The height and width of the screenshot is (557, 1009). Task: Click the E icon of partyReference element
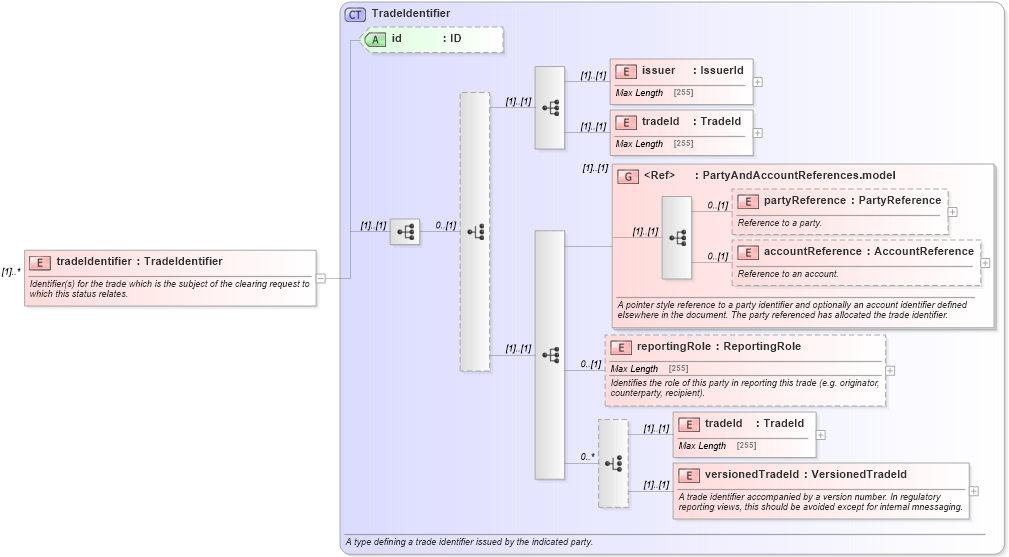[748, 201]
